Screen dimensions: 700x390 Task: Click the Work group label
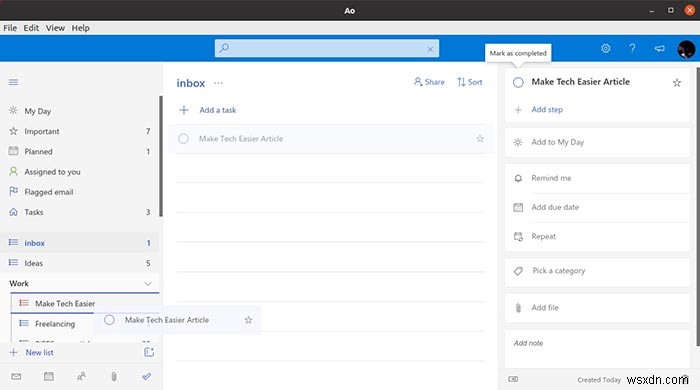(19, 284)
